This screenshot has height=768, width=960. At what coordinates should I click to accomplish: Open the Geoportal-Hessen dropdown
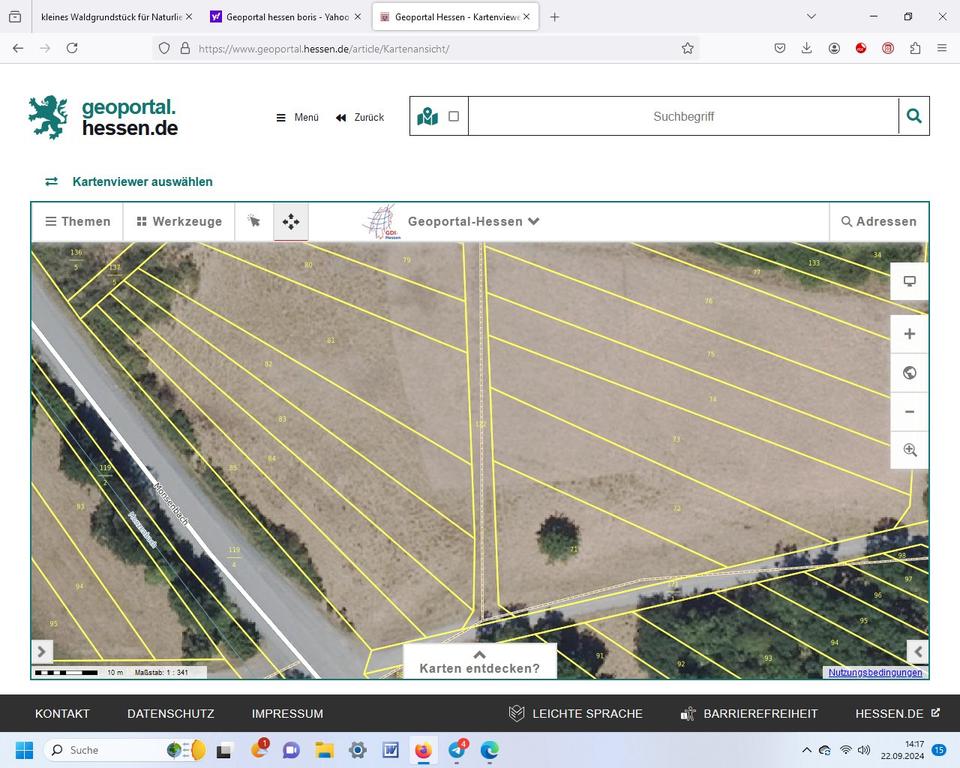(x=473, y=222)
